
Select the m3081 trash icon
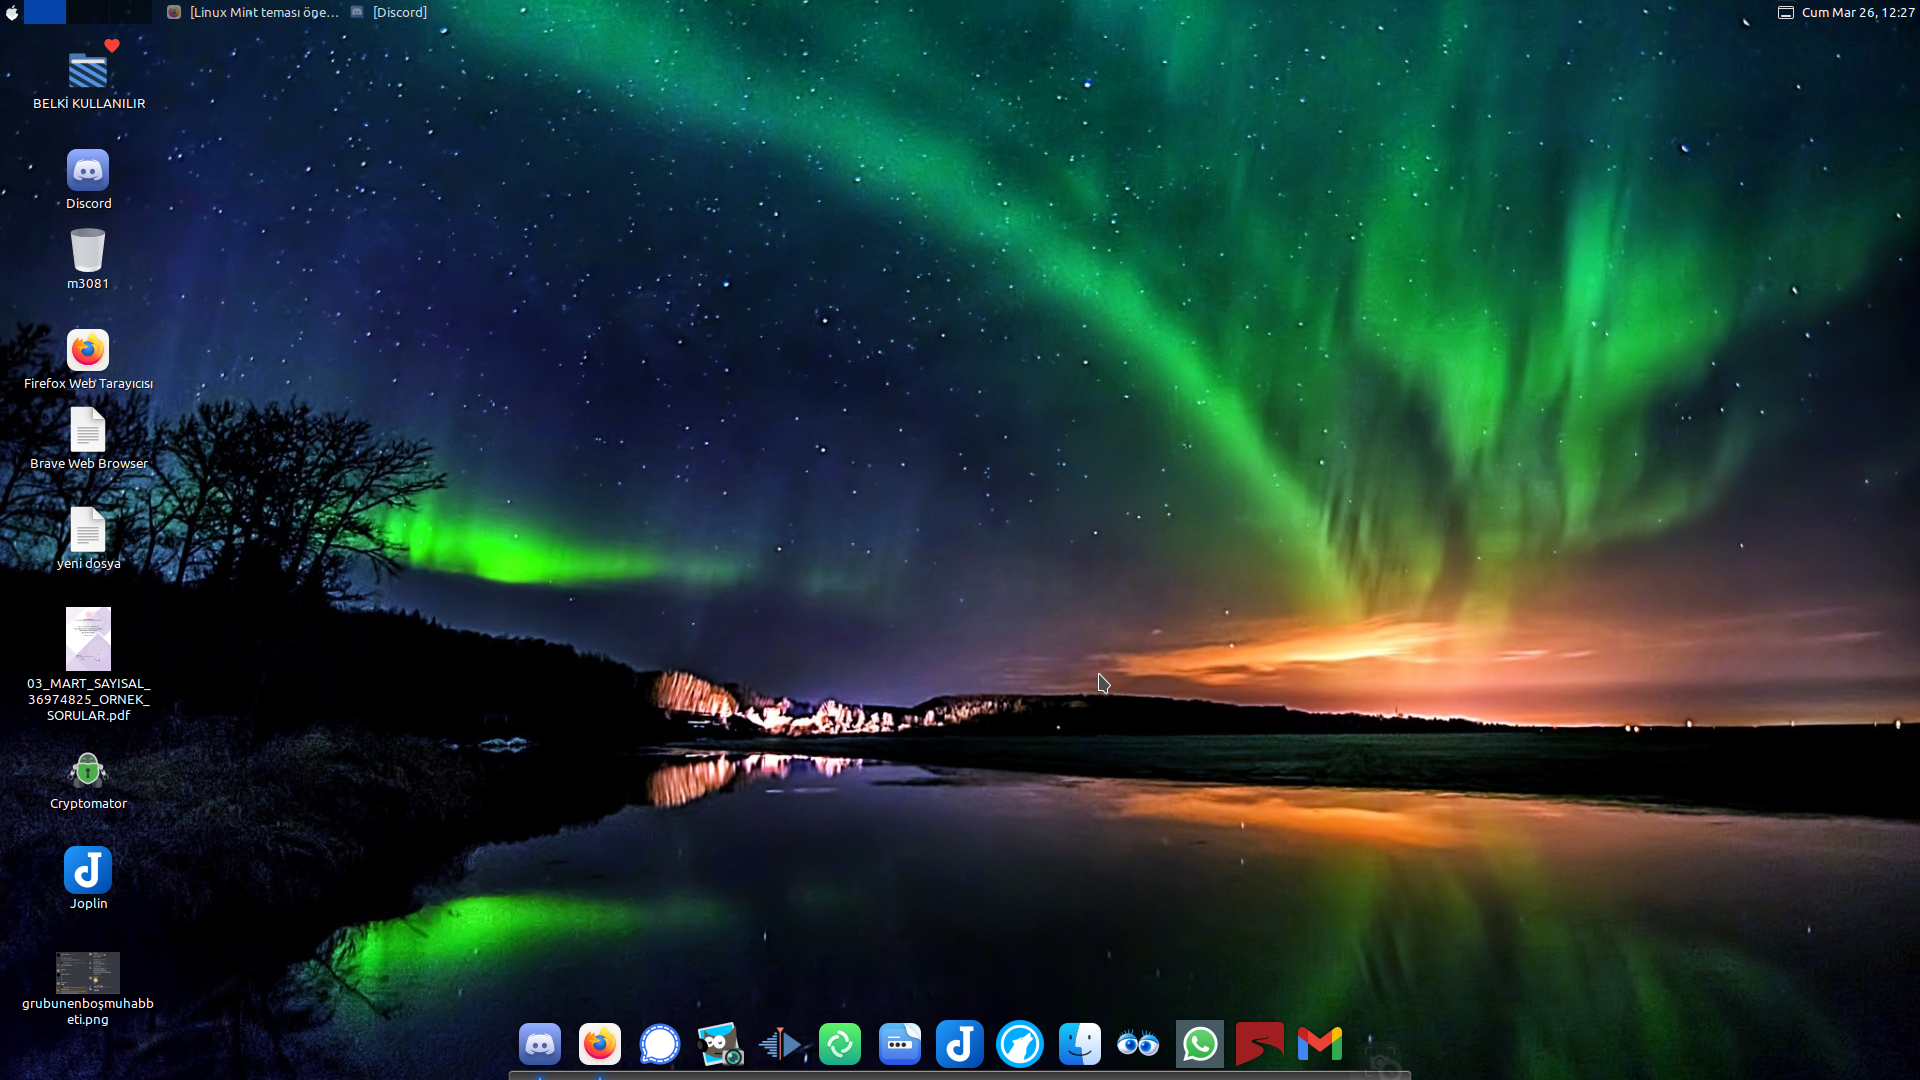click(88, 251)
